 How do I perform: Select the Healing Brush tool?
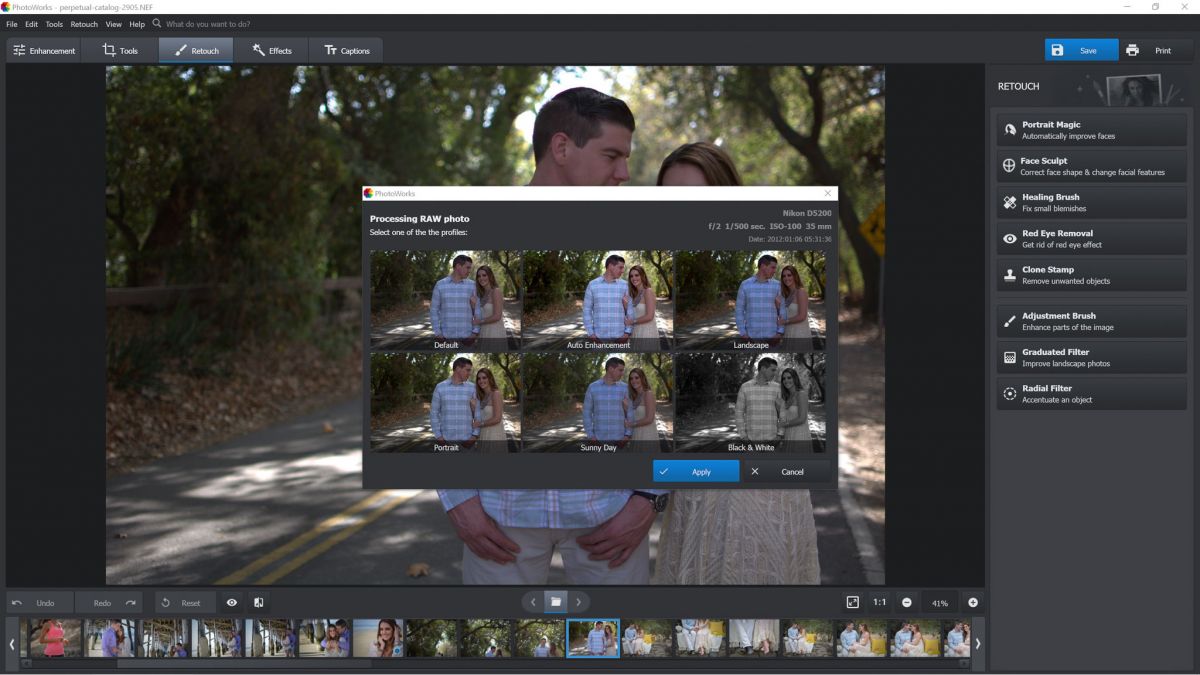pos(1090,202)
